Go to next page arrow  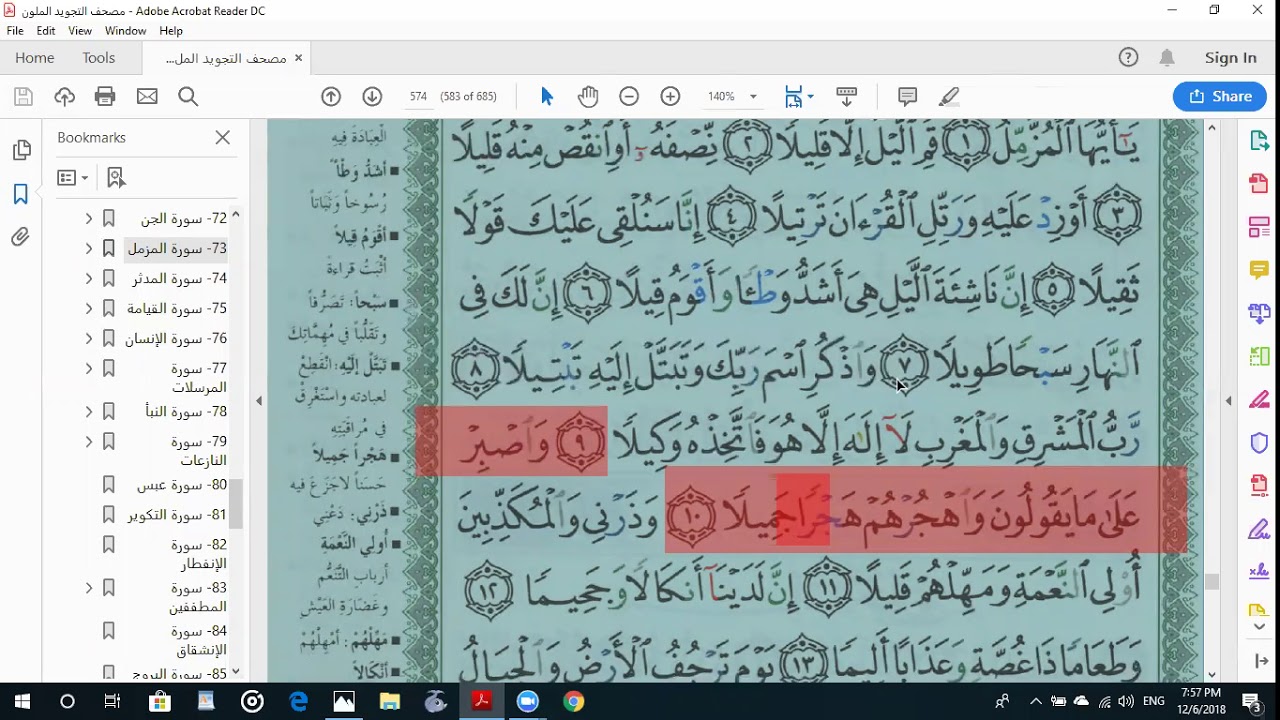(x=372, y=97)
